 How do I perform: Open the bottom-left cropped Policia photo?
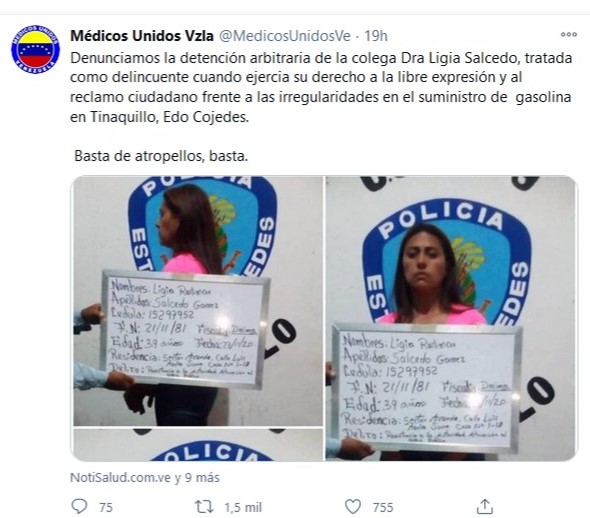tap(198, 445)
